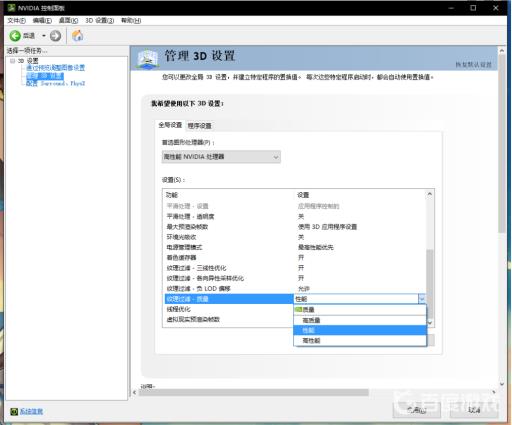Screen dimensions: 512x425
Task: Click the 取消 button
Action: pos(474,410)
